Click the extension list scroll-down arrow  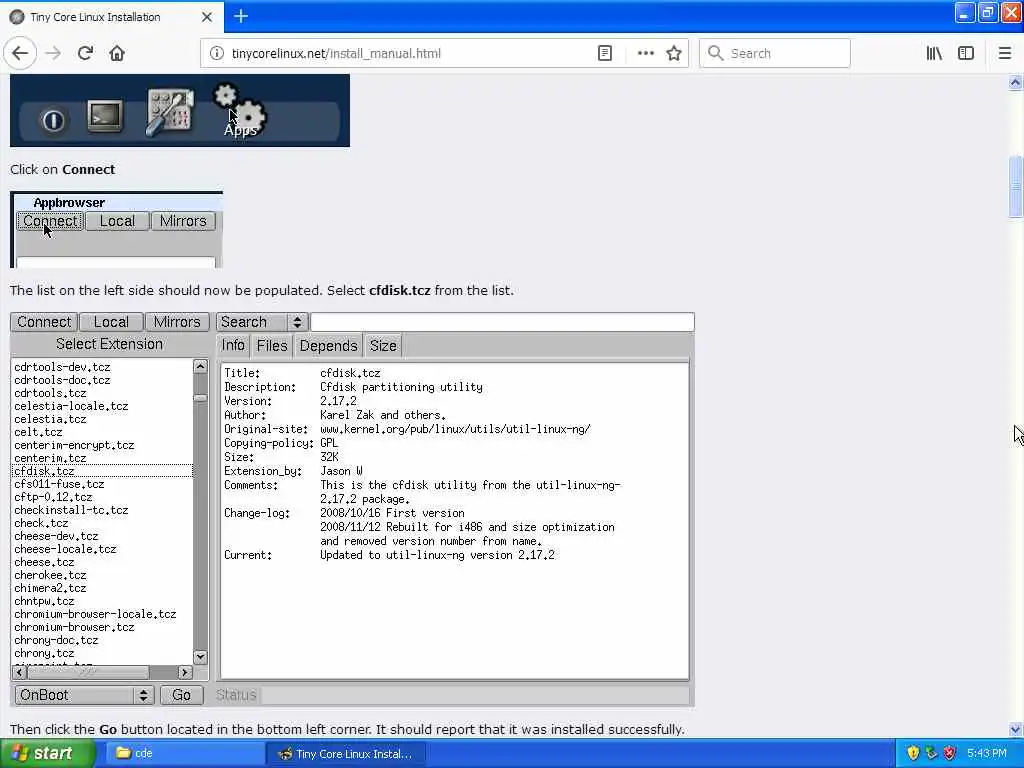[x=200, y=657]
